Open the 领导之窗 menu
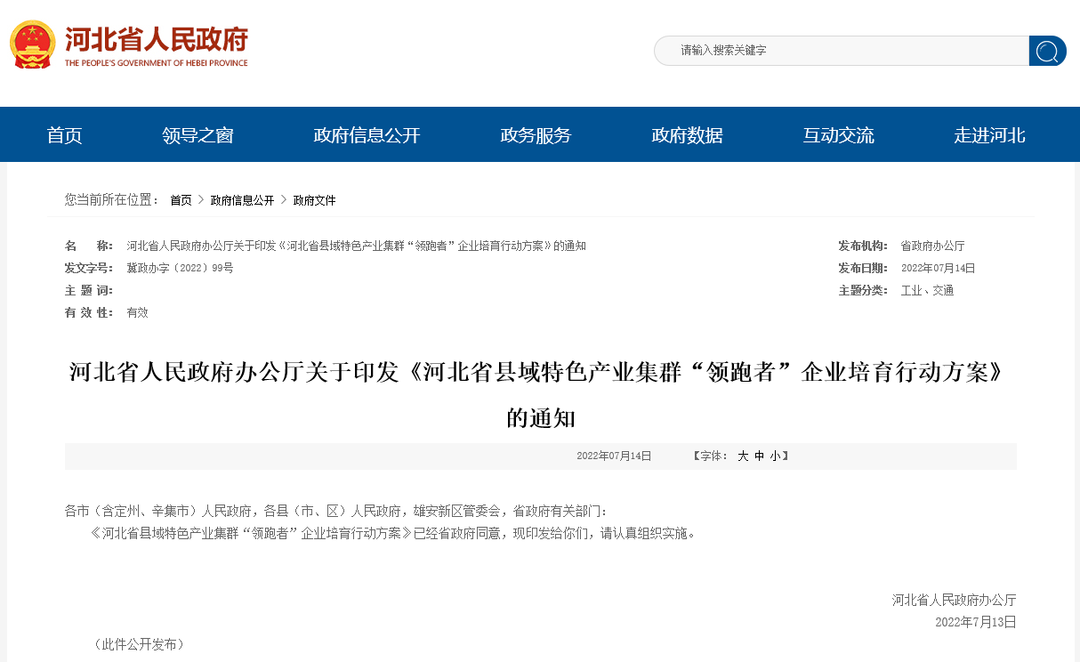This screenshot has width=1080, height=662. [x=197, y=134]
